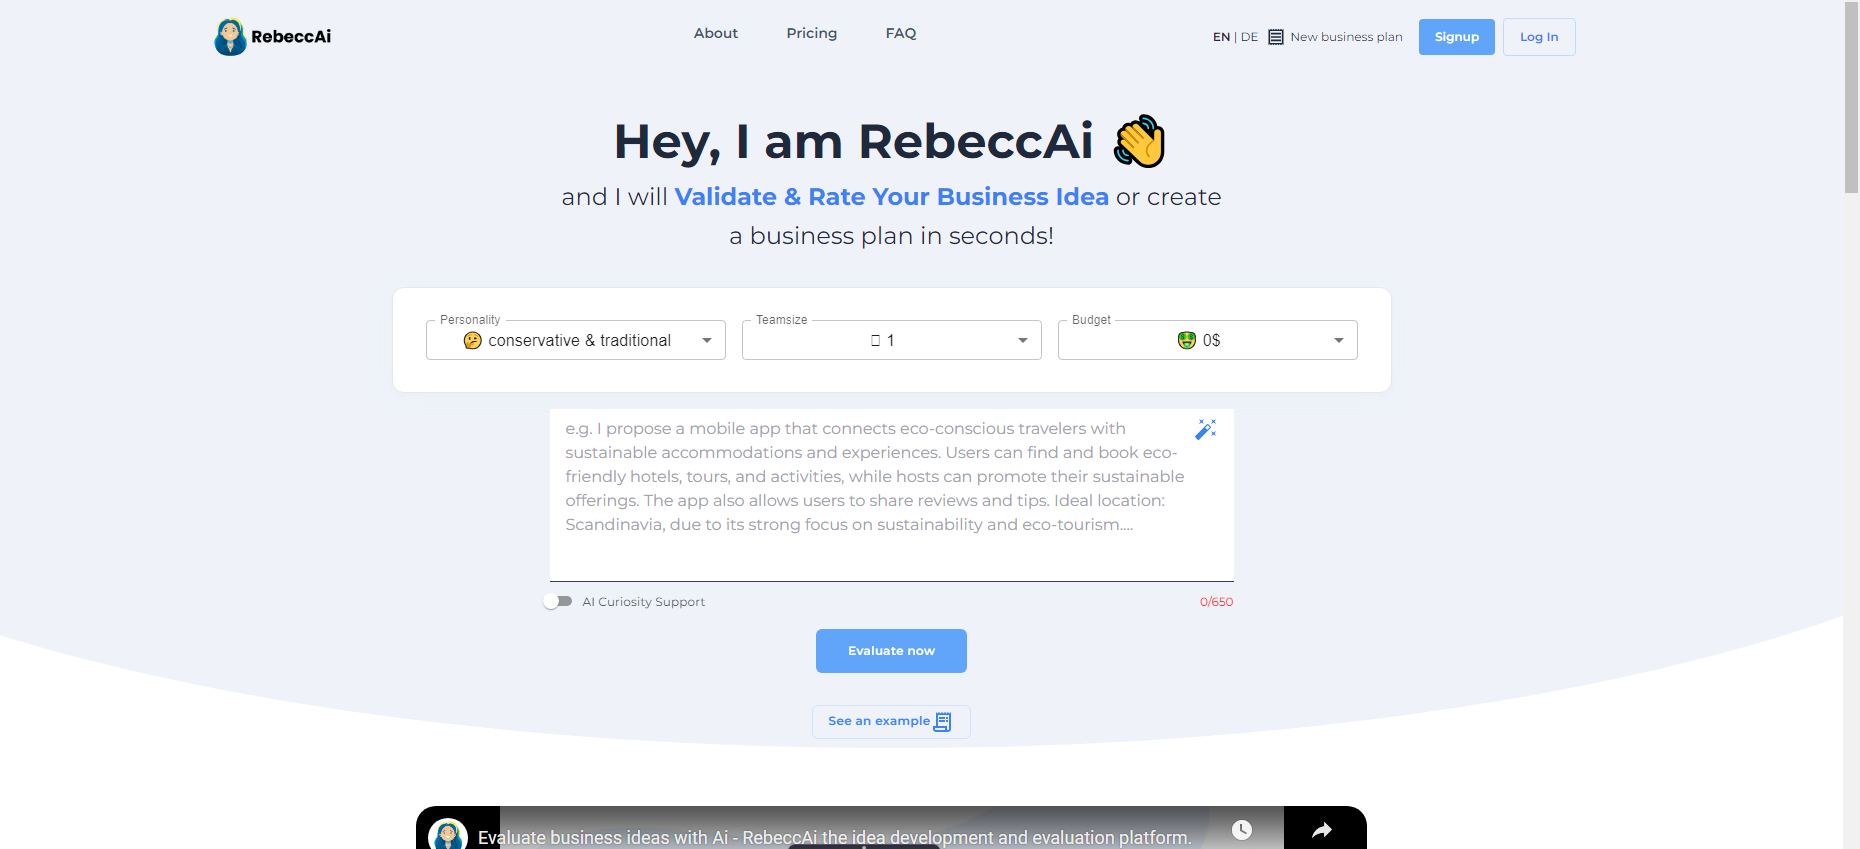Viewport: 1860px width, 849px height.
Task: Open the About page
Action: point(716,33)
